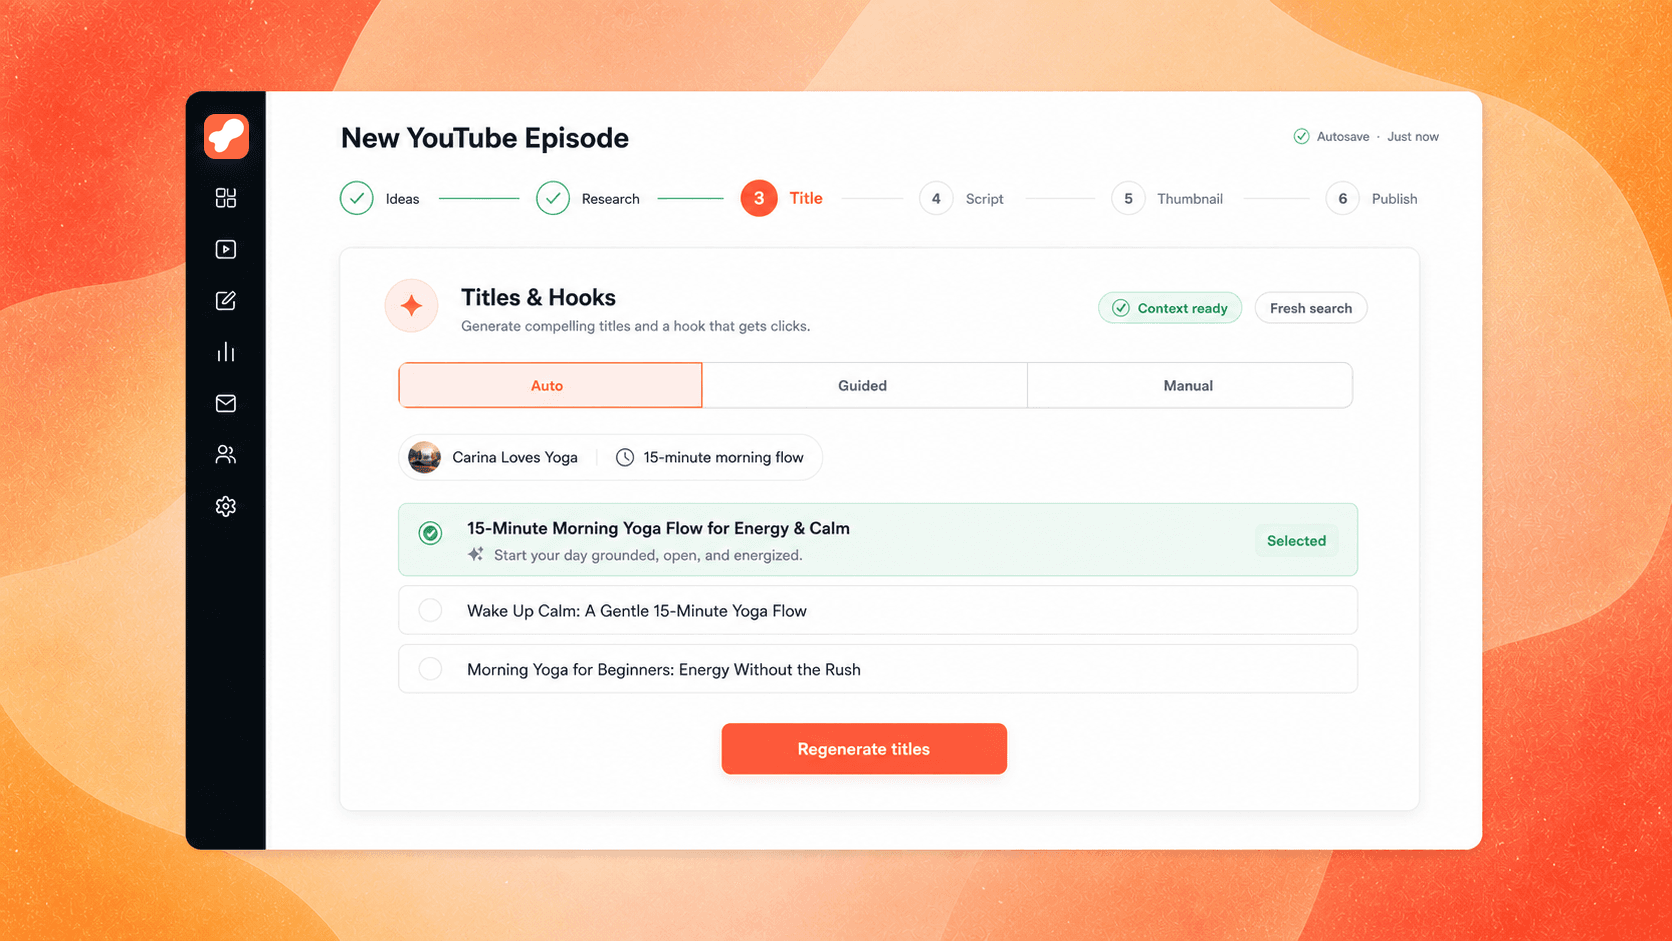1672x941 pixels.
Task: Go to step 4 Script
Action: click(x=936, y=198)
